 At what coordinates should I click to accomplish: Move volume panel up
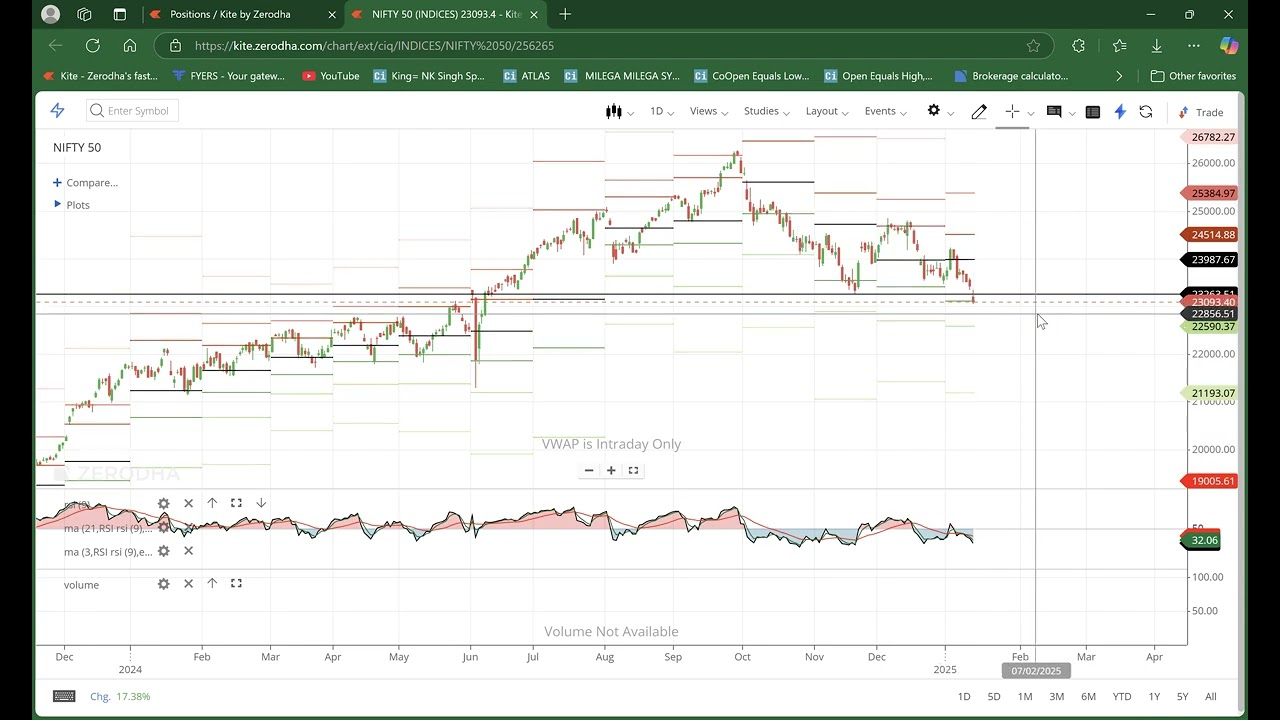[212, 584]
